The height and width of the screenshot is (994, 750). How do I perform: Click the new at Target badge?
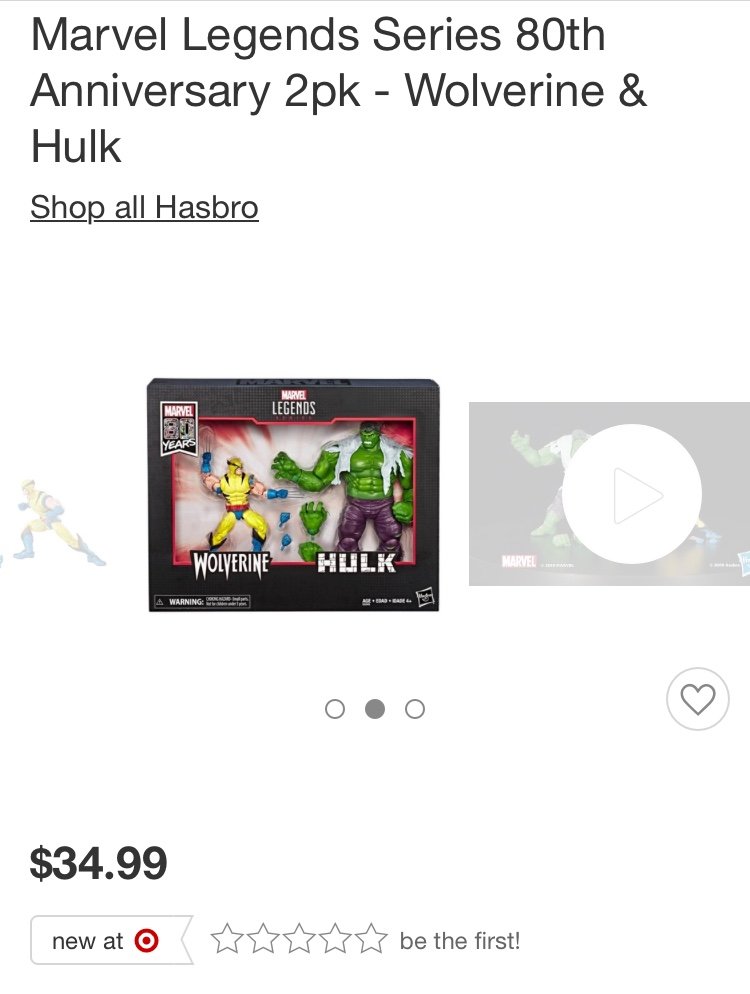(112, 940)
